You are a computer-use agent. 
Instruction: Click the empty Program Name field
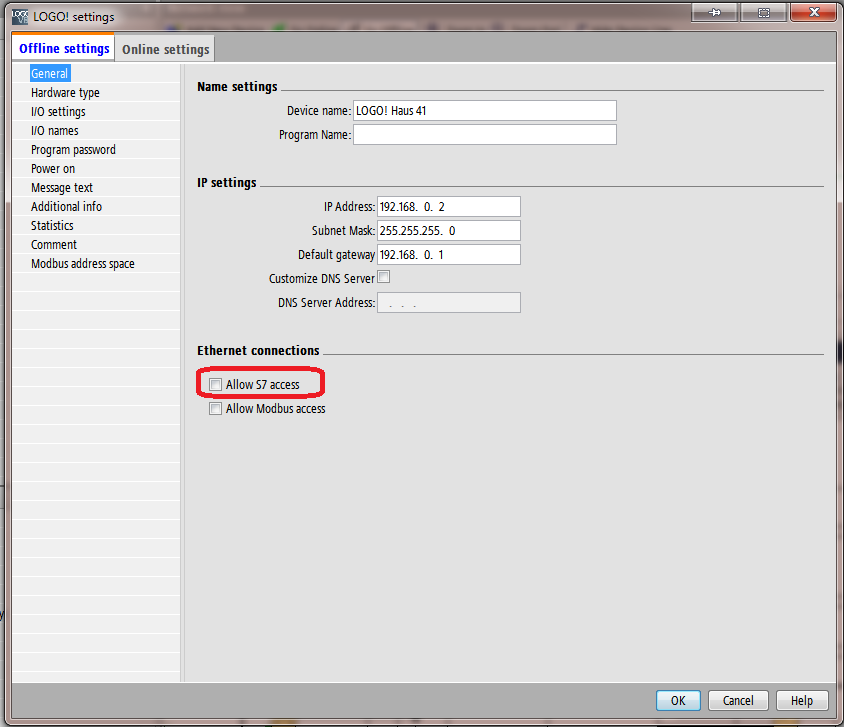[x=484, y=135]
